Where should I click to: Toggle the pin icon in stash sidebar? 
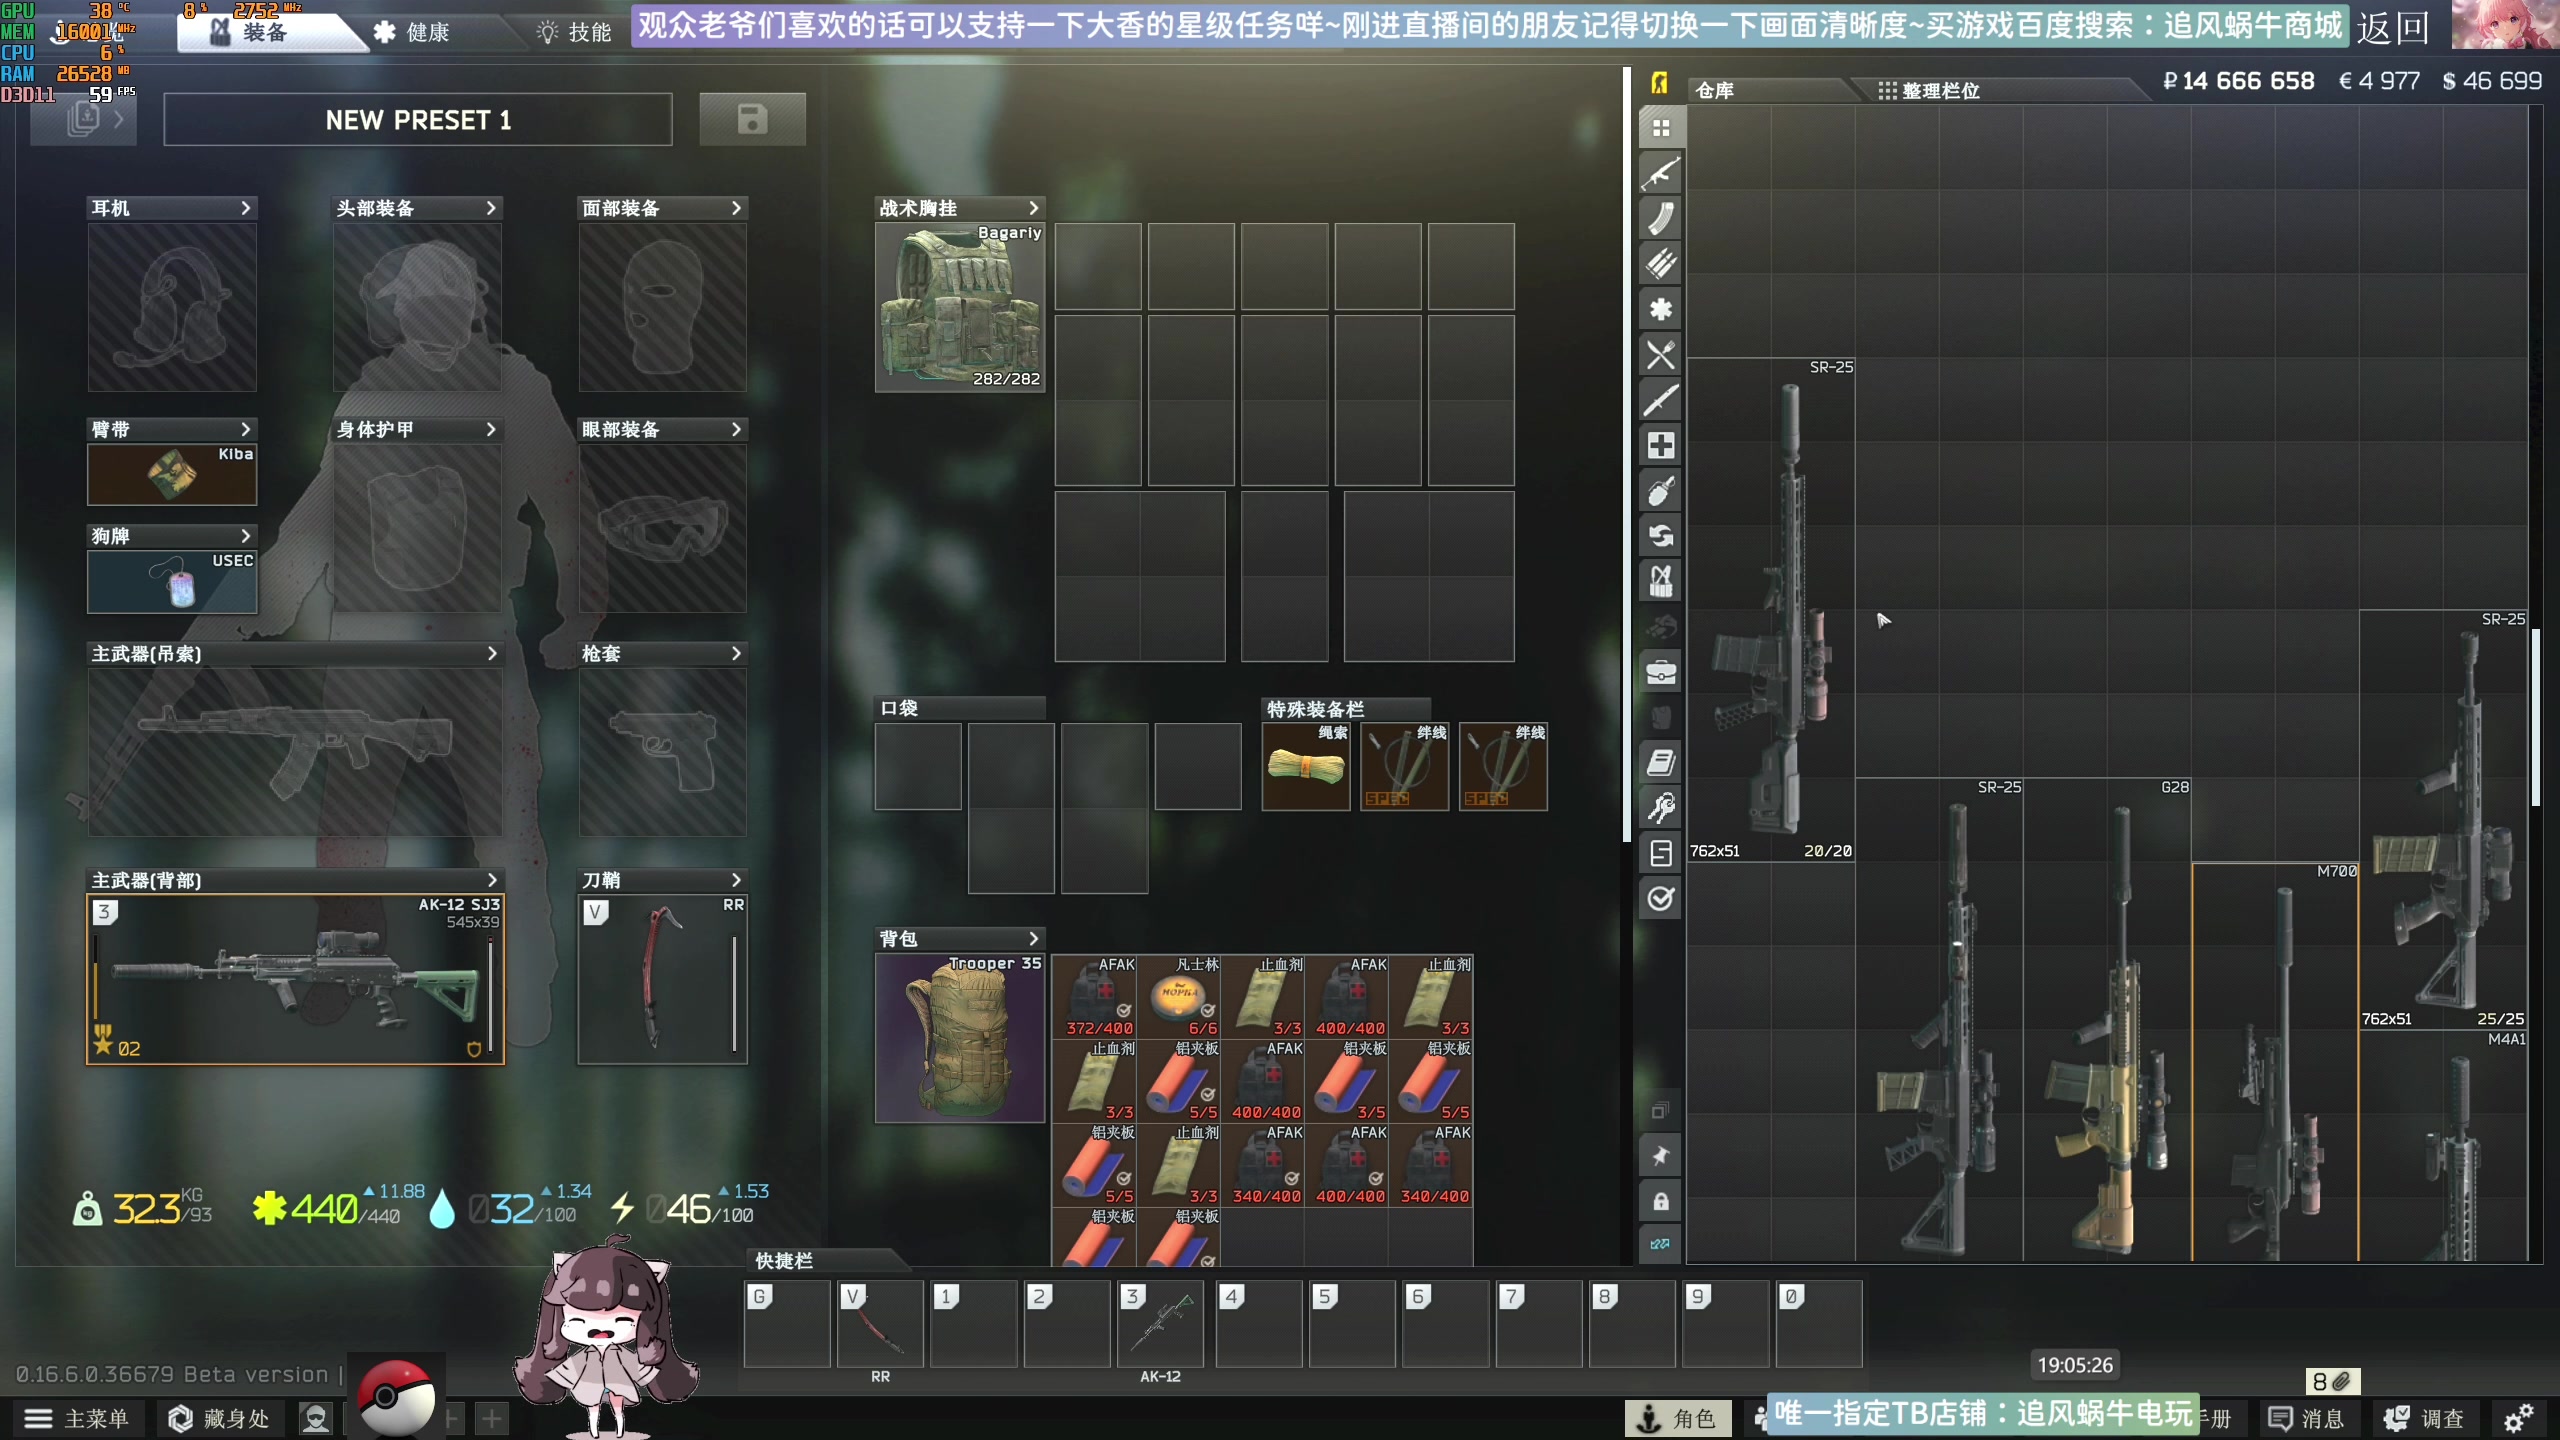point(1661,1156)
